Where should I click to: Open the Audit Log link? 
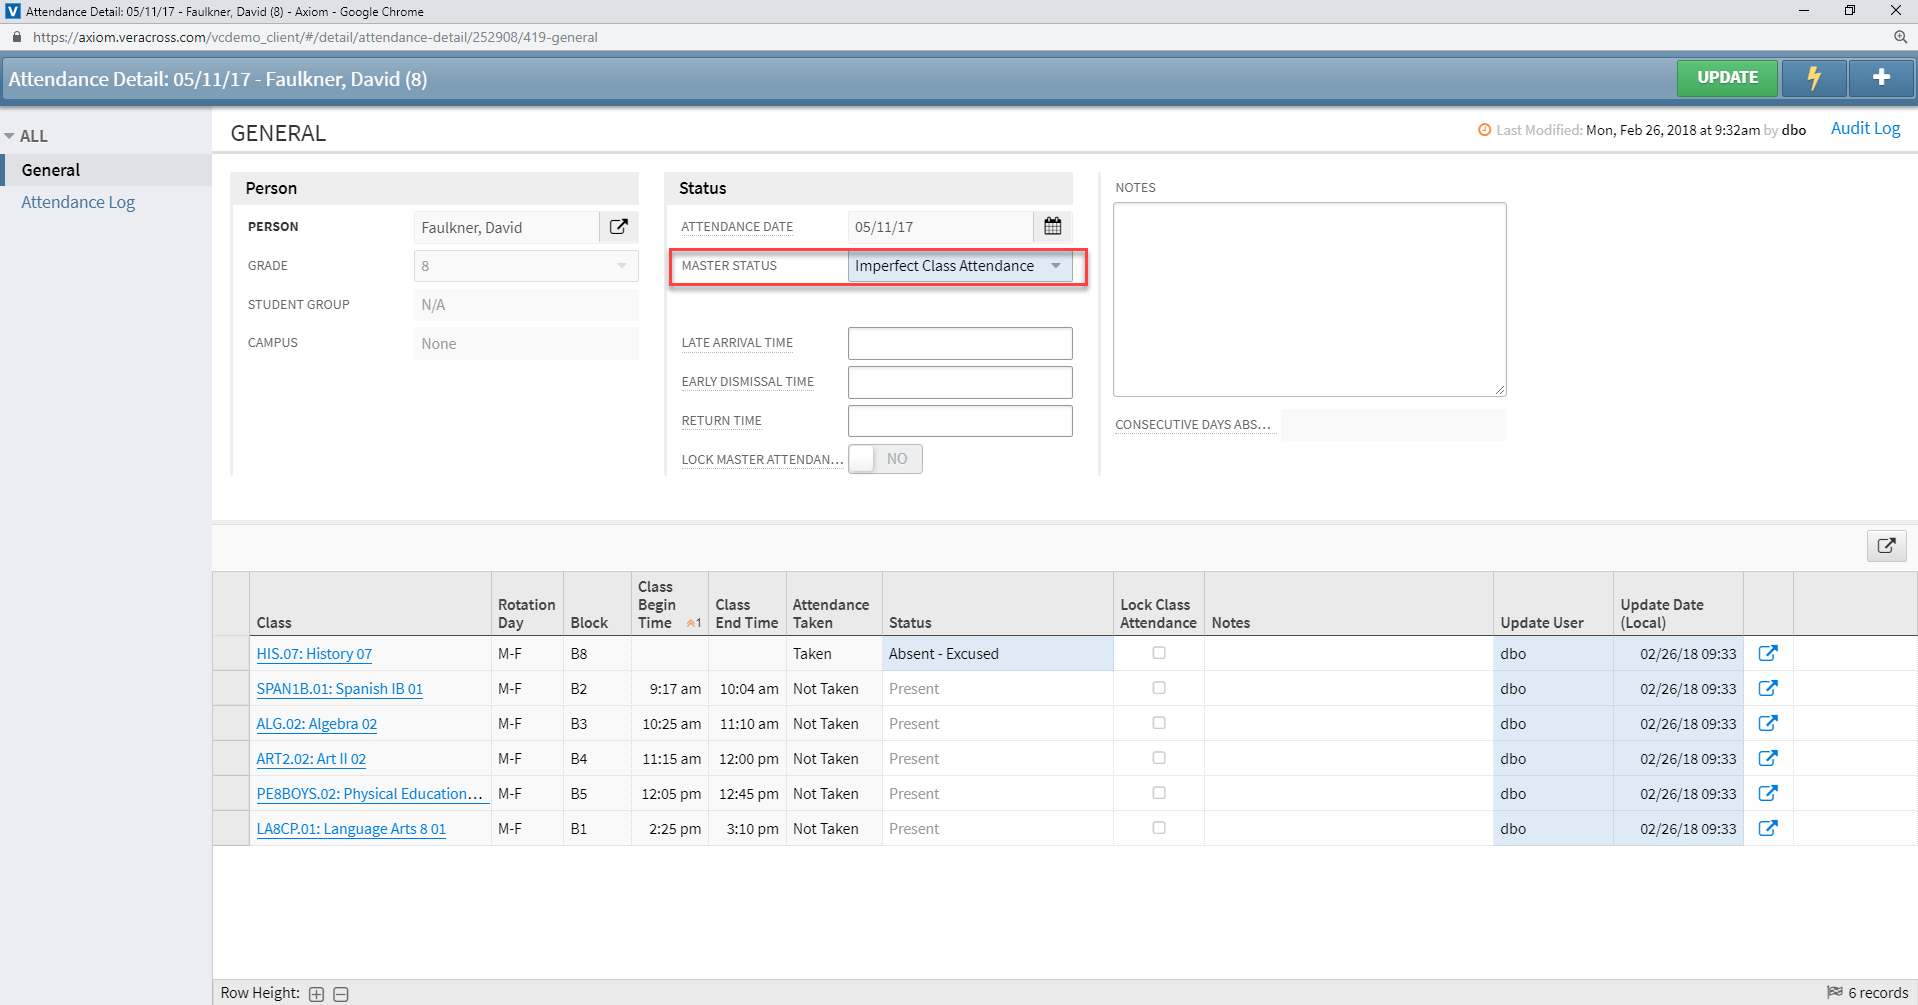[1865, 128]
